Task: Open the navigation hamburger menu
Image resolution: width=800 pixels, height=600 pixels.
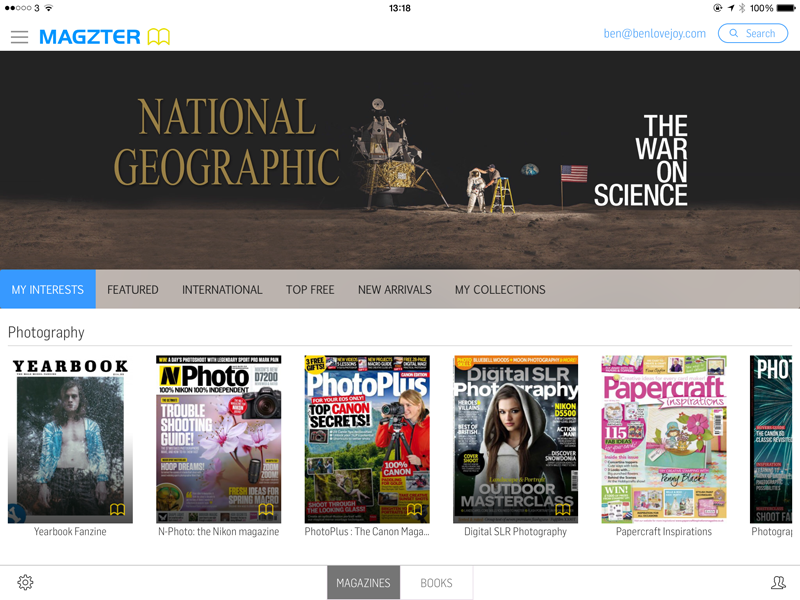Action: [20, 38]
